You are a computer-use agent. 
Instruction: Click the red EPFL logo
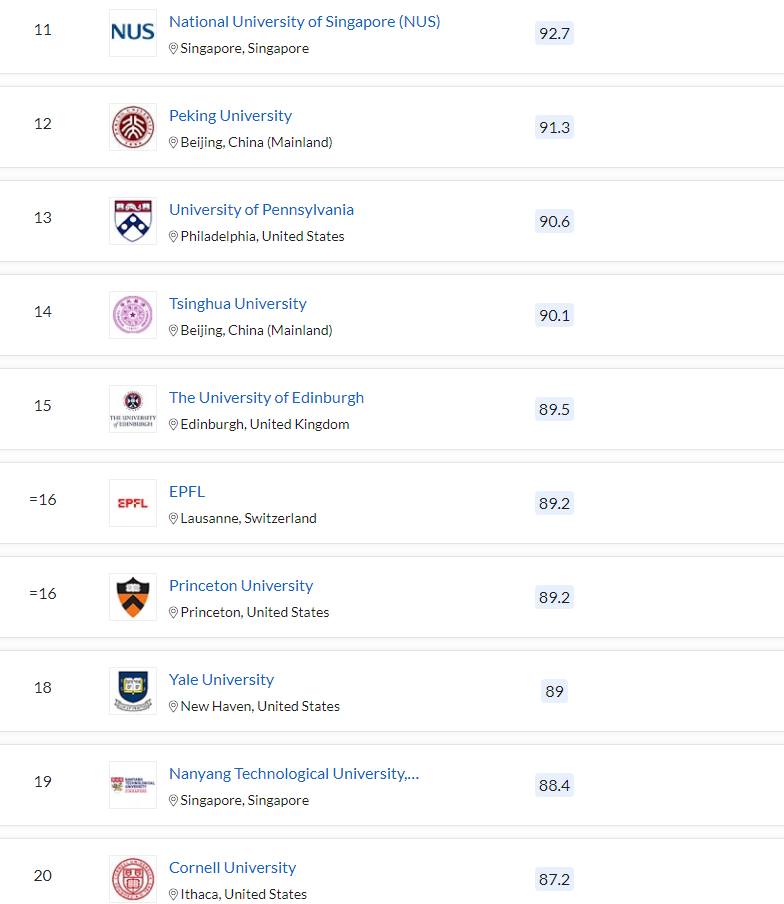tap(133, 503)
